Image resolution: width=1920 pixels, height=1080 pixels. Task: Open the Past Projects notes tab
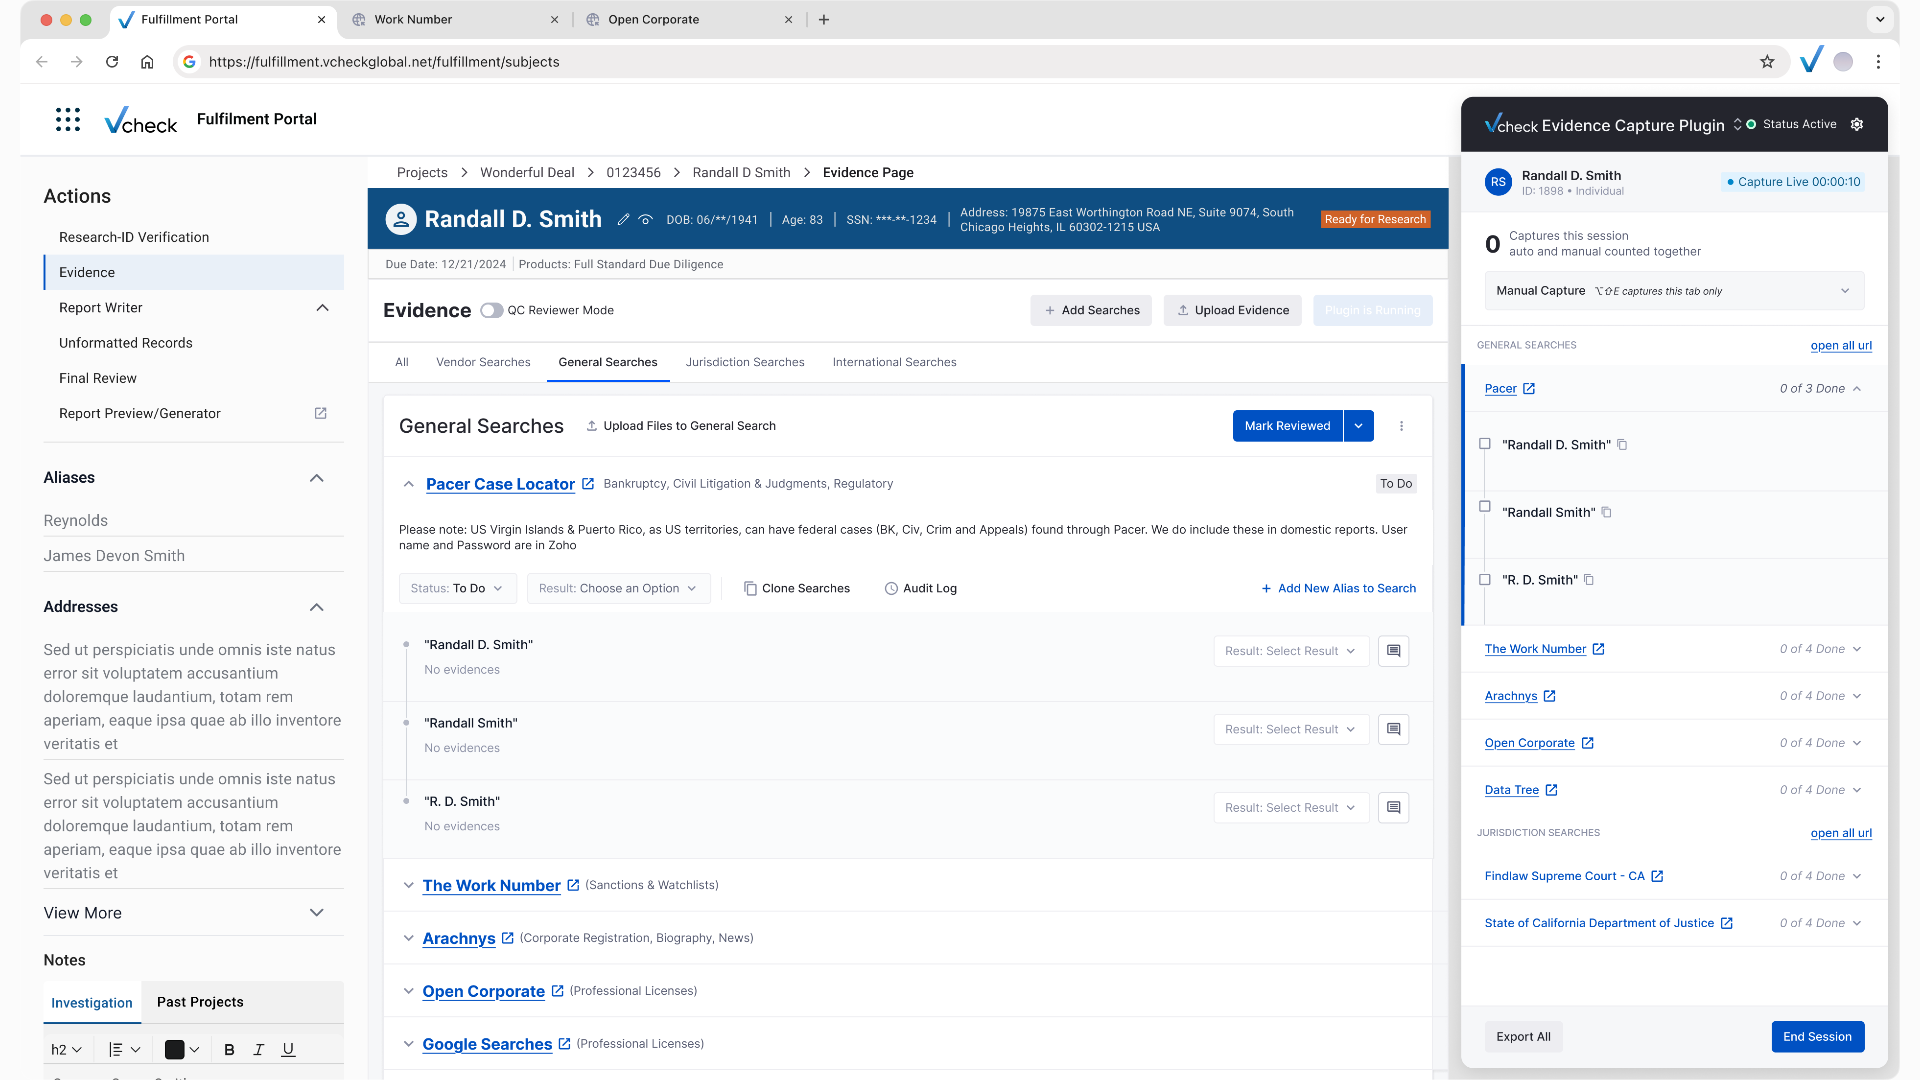click(200, 1002)
